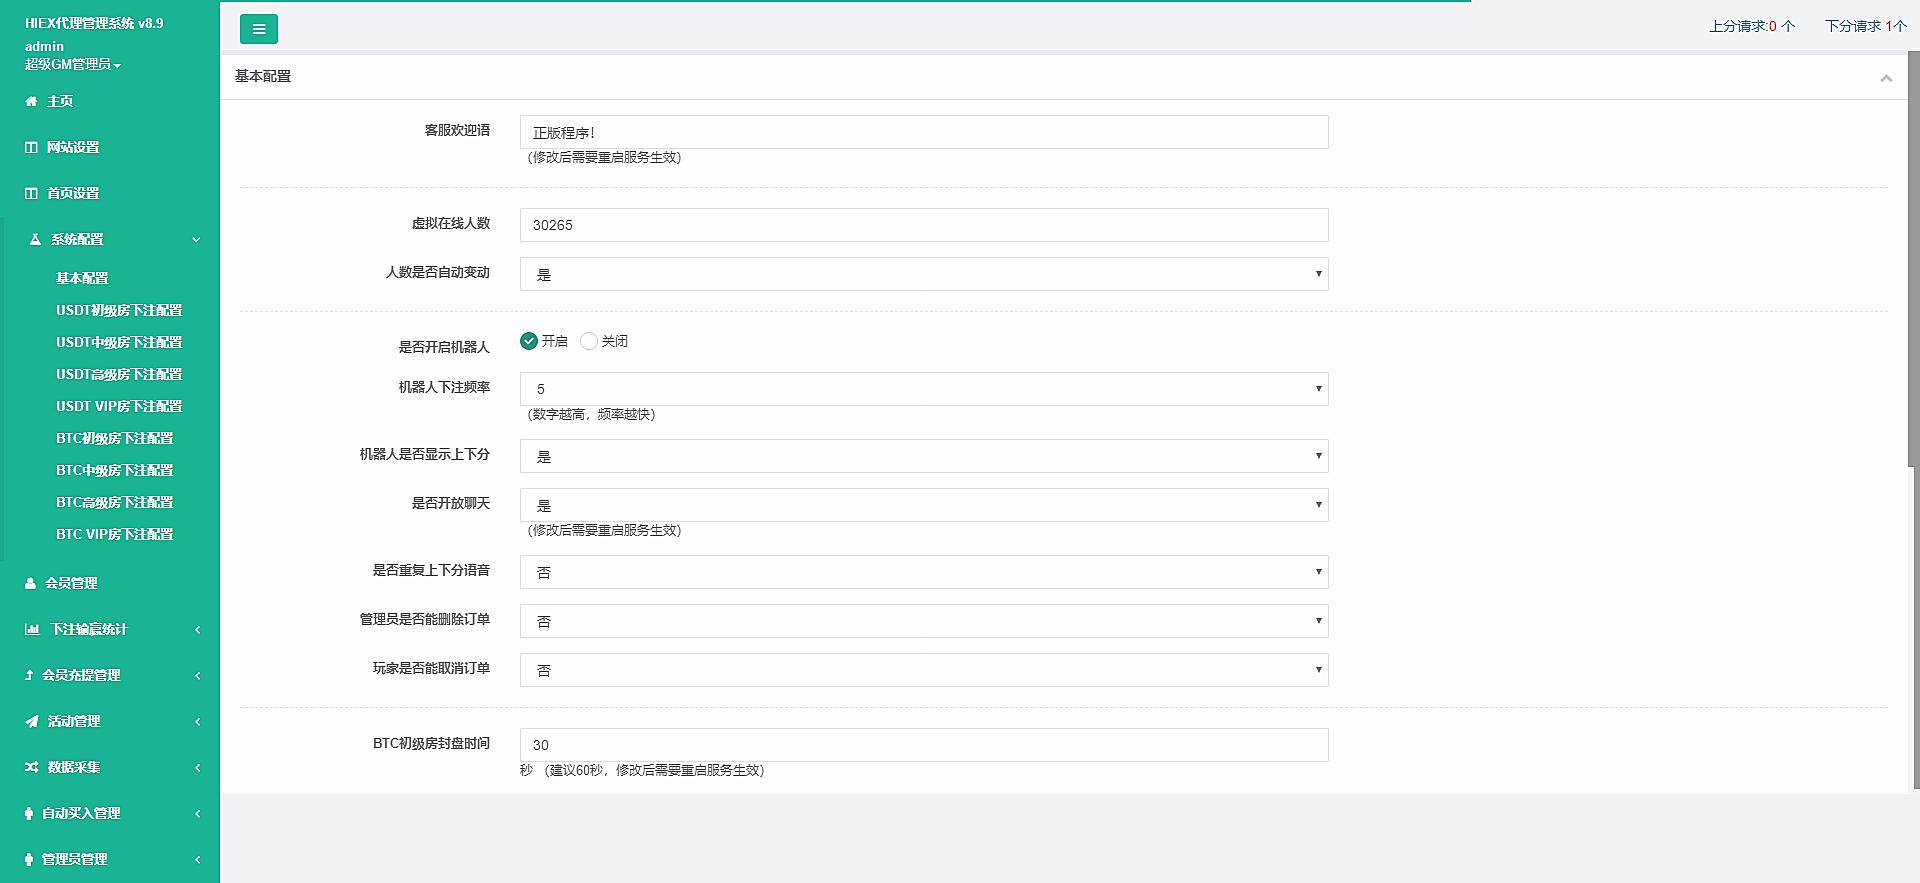Click the user icon for 会员管理
Screen dimensions: 1920x883
[30, 583]
